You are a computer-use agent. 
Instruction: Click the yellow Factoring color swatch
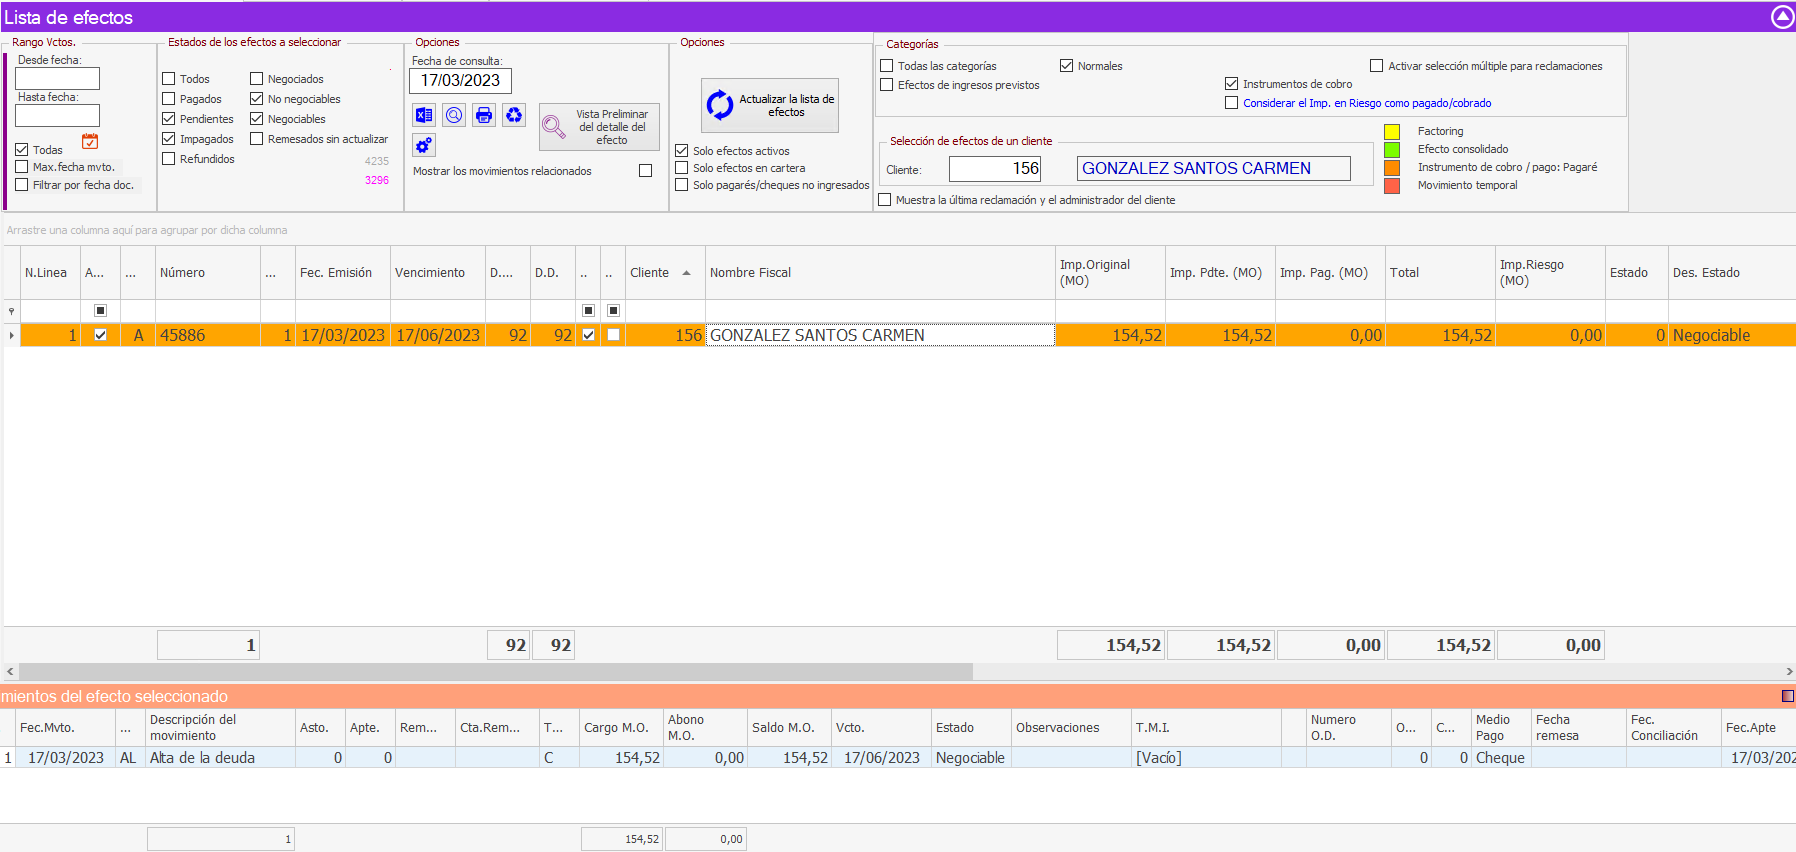(1391, 132)
